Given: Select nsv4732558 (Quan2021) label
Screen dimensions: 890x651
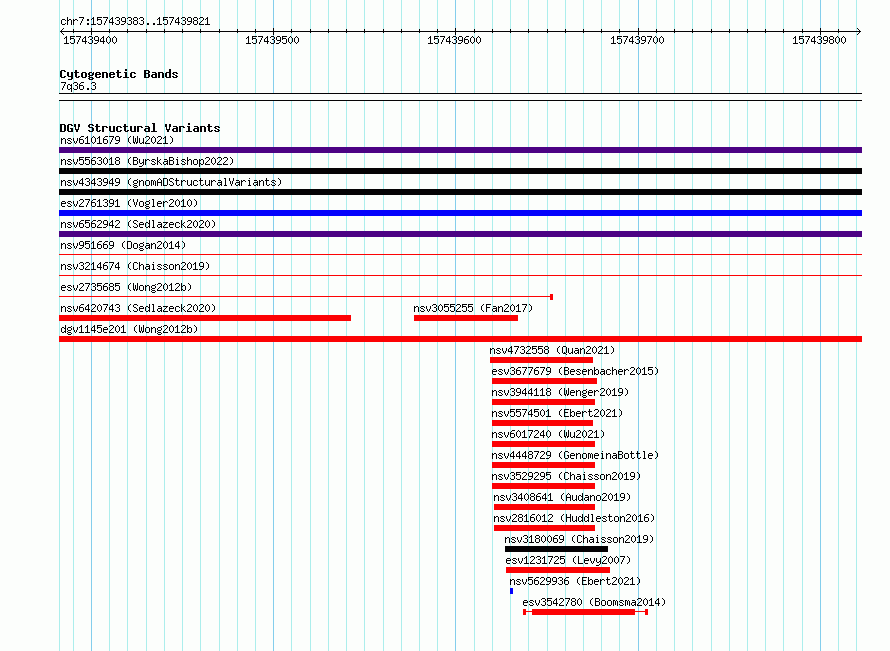Looking at the screenshot, I should pos(552,350).
